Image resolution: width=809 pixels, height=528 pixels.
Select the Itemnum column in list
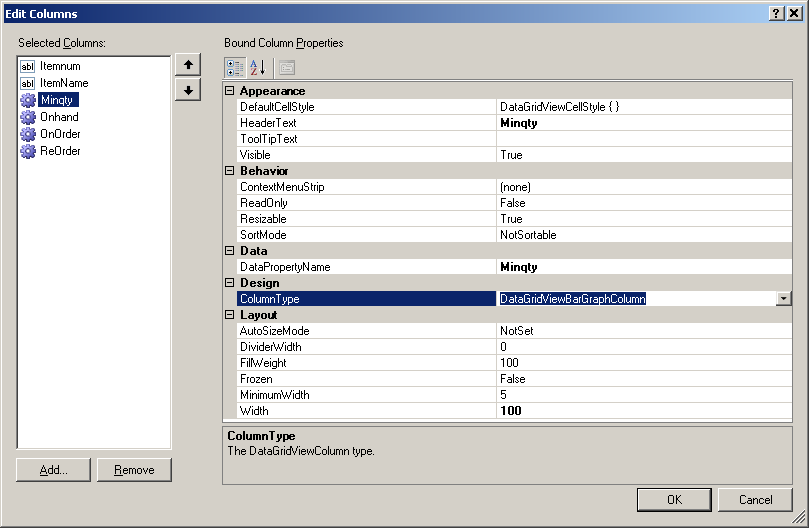(x=59, y=66)
